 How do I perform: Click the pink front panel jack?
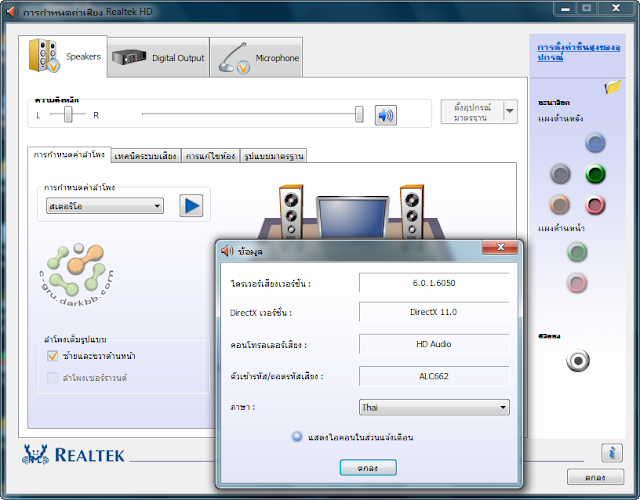point(577,282)
